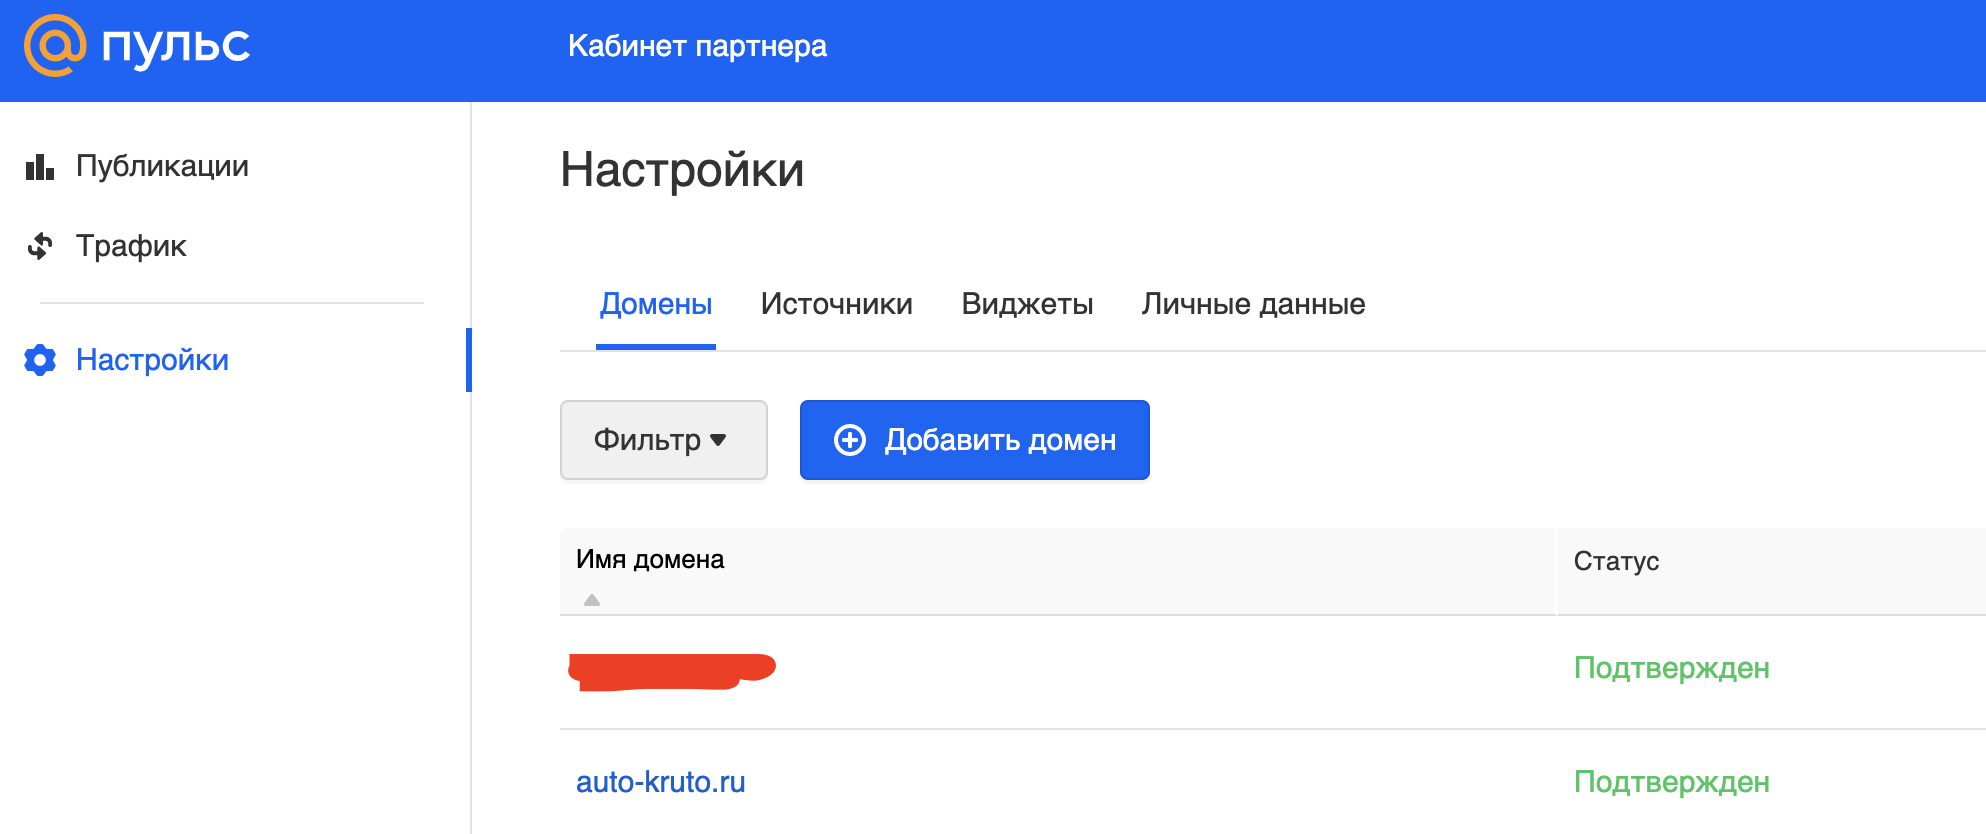1986x834 pixels.
Task: Select Настройки in the sidebar
Action: click(152, 360)
